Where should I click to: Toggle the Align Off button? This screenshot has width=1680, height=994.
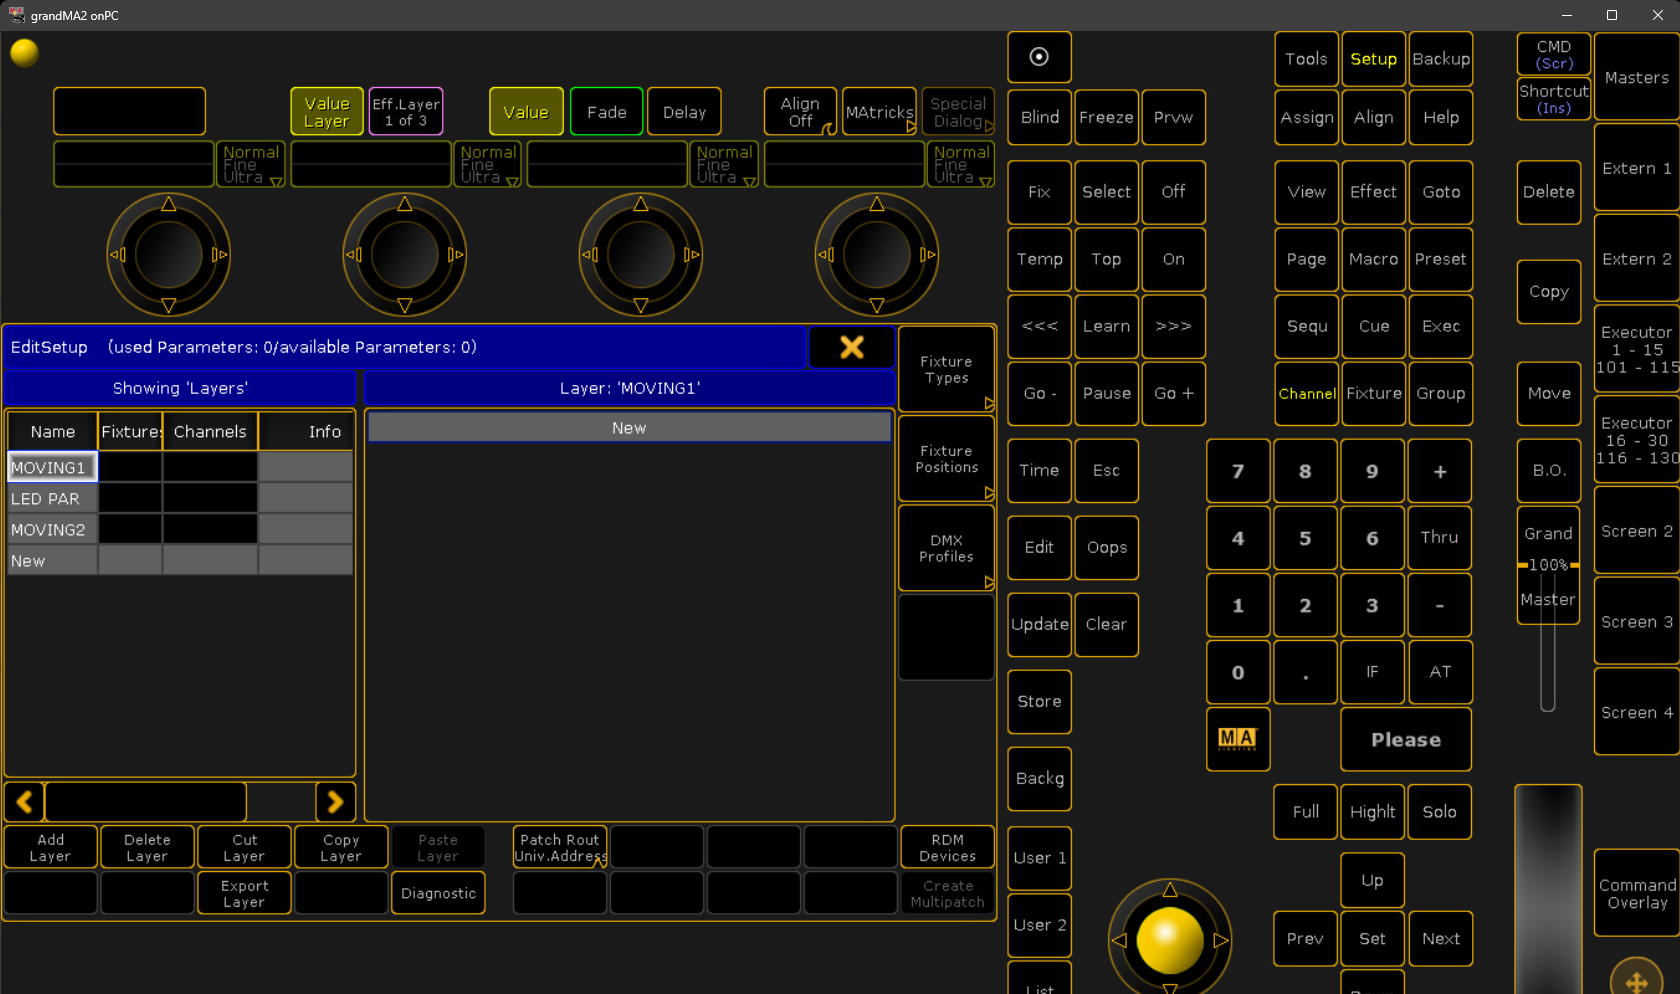(800, 112)
